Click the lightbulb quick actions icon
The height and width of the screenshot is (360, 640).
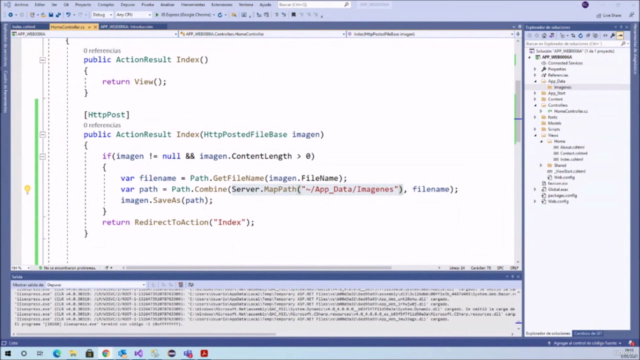[27, 189]
